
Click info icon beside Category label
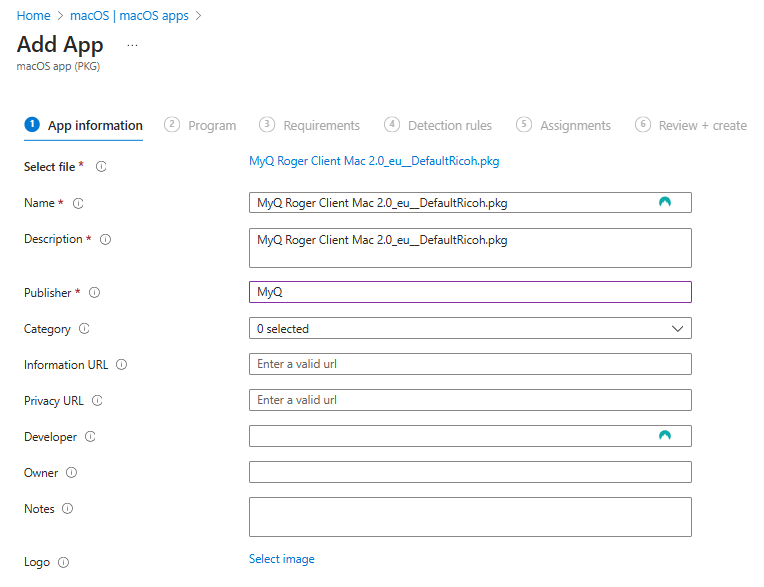tap(84, 329)
